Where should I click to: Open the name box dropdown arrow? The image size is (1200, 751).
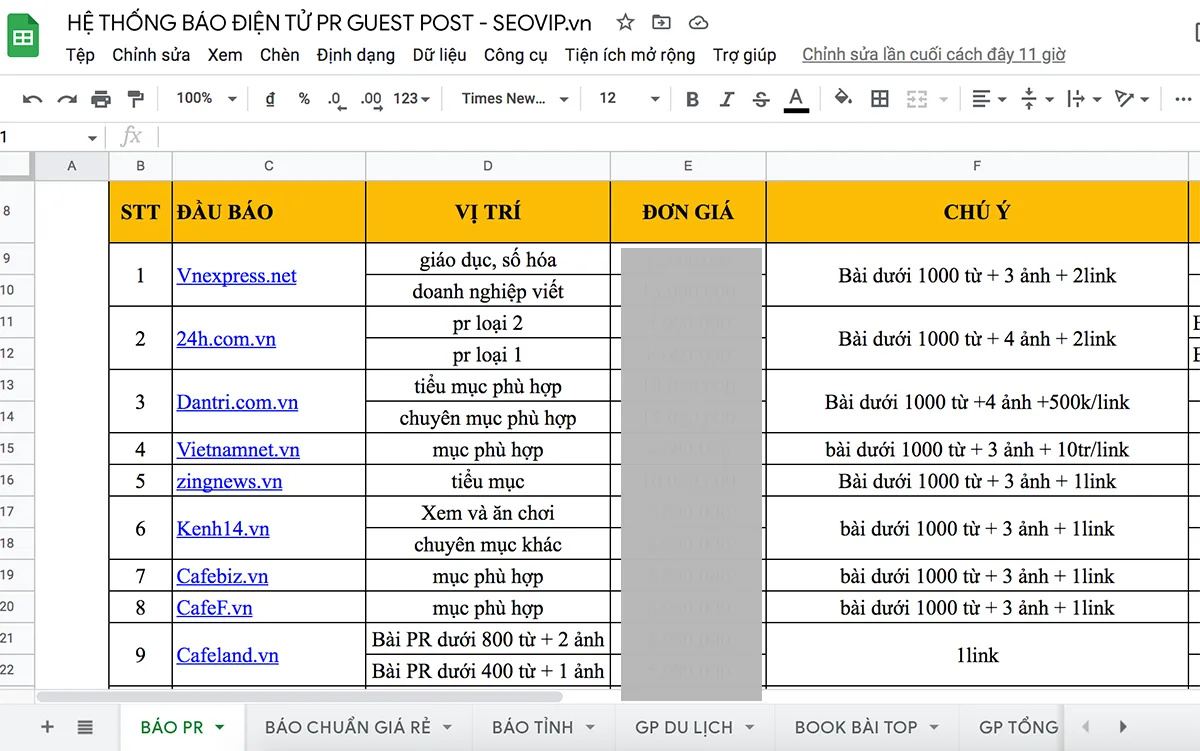coord(93,137)
